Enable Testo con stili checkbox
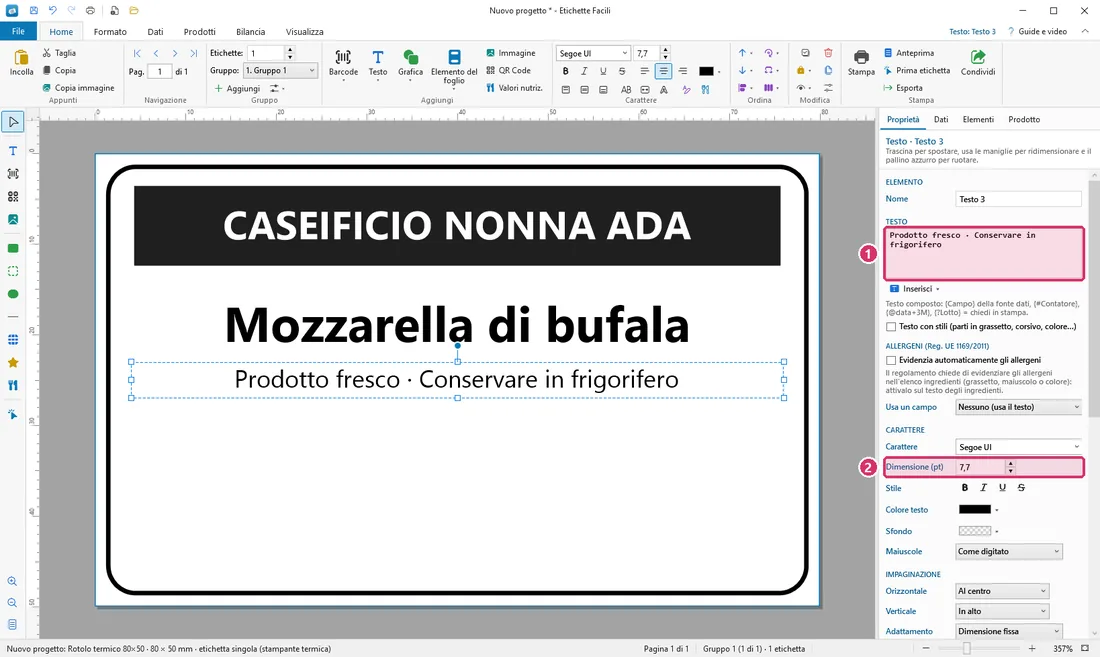 coord(891,327)
